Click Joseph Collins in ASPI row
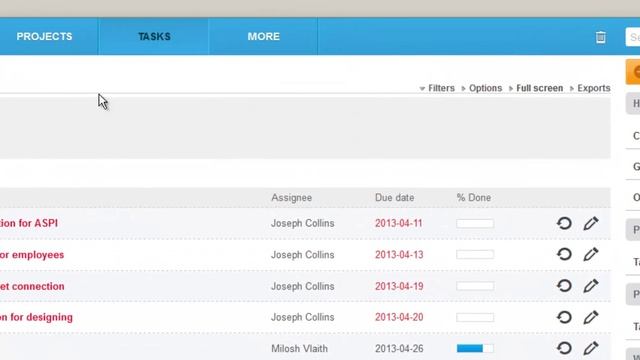This screenshot has height=360, width=640. tap(302, 223)
